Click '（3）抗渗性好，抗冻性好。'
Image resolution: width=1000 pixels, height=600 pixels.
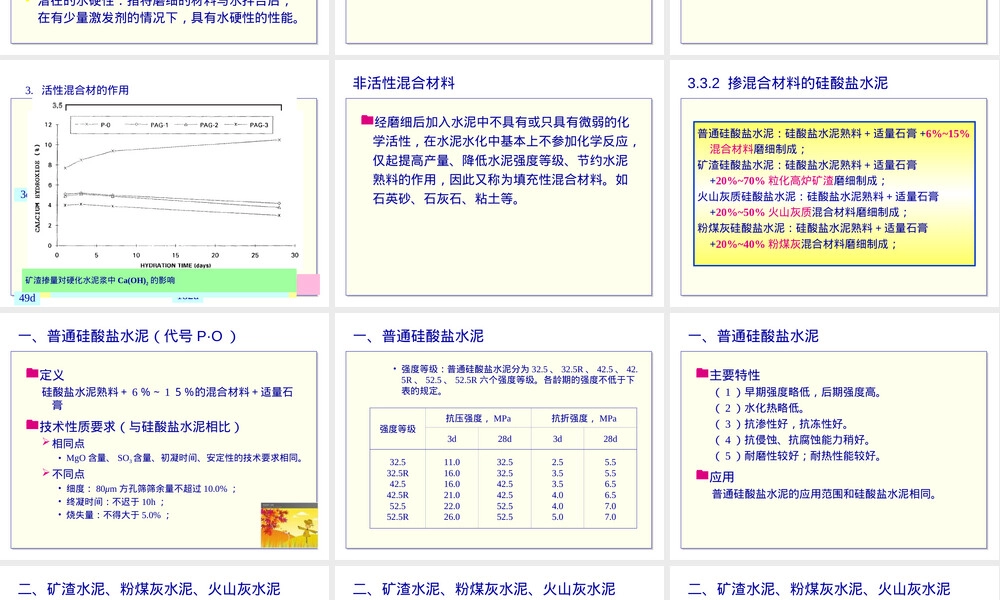point(781,424)
